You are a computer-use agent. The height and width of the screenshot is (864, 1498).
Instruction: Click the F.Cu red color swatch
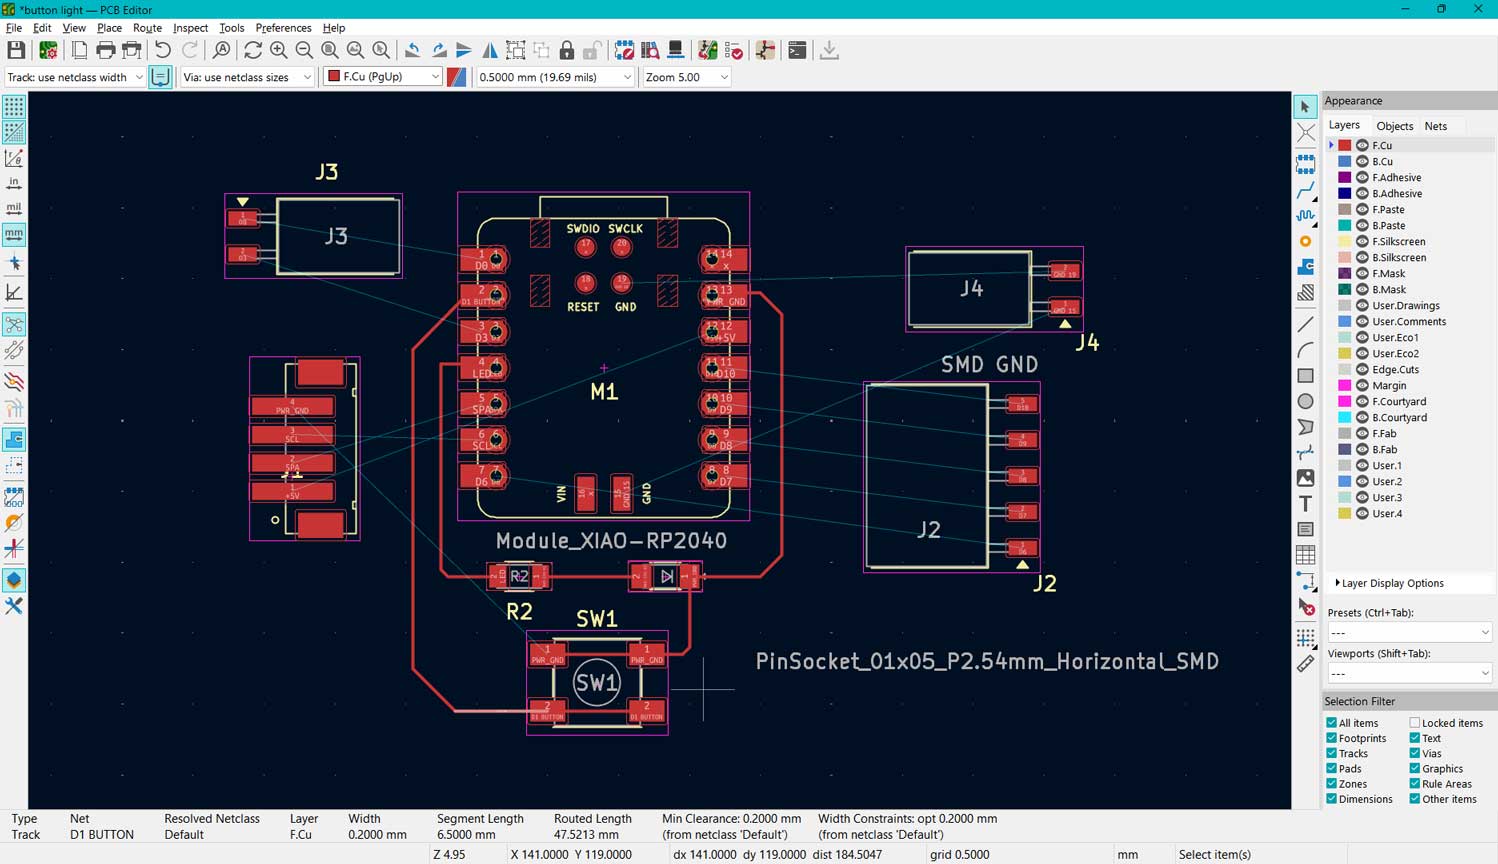coord(1345,145)
